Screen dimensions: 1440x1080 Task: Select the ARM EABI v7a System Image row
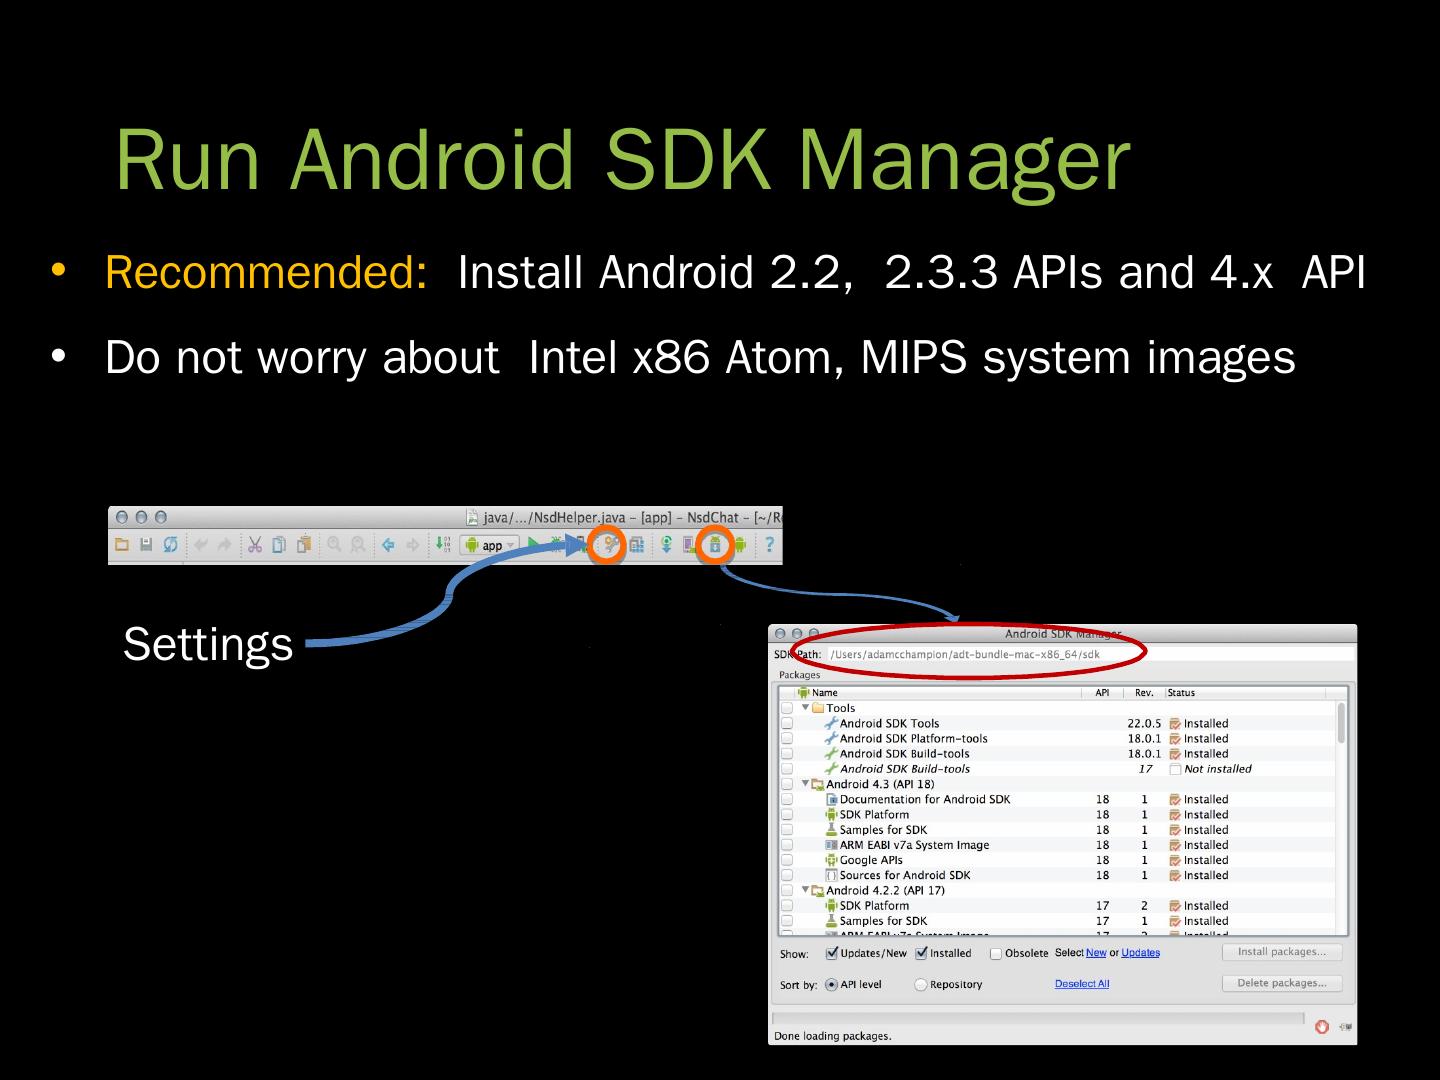coord(1058,845)
